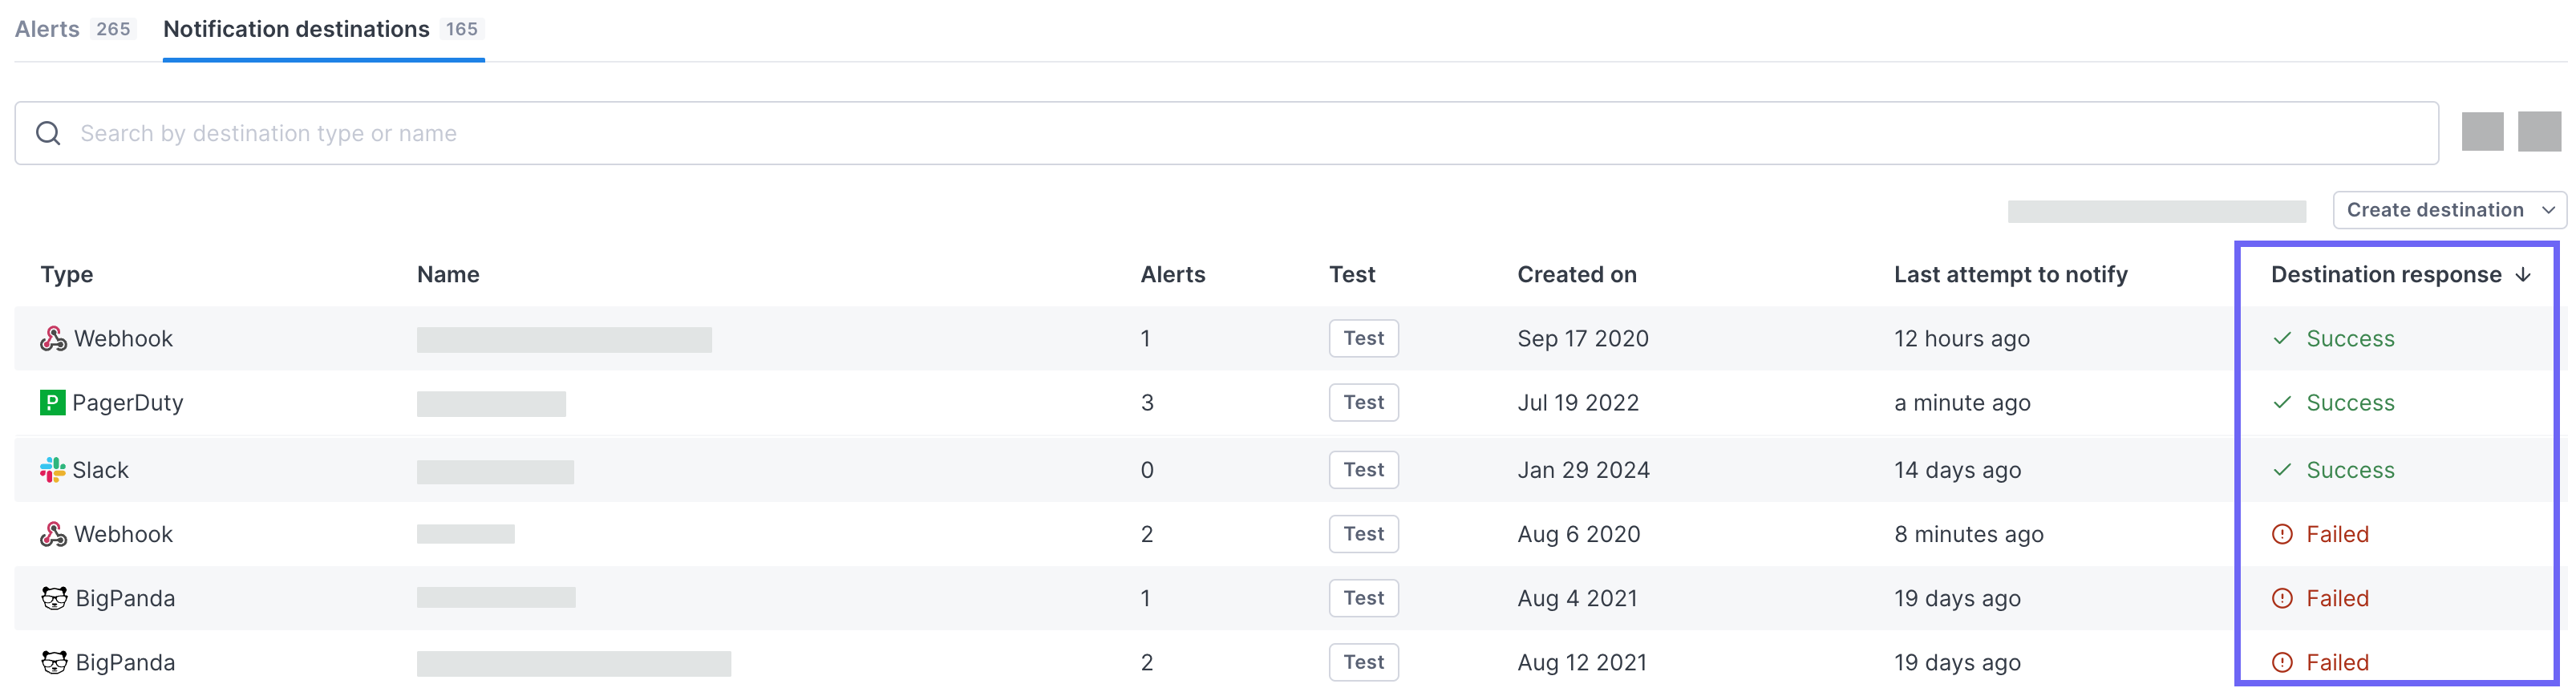This screenshot has height=688, width=2576.
Task: Sort by the Type column header
Action: point(67,274)
